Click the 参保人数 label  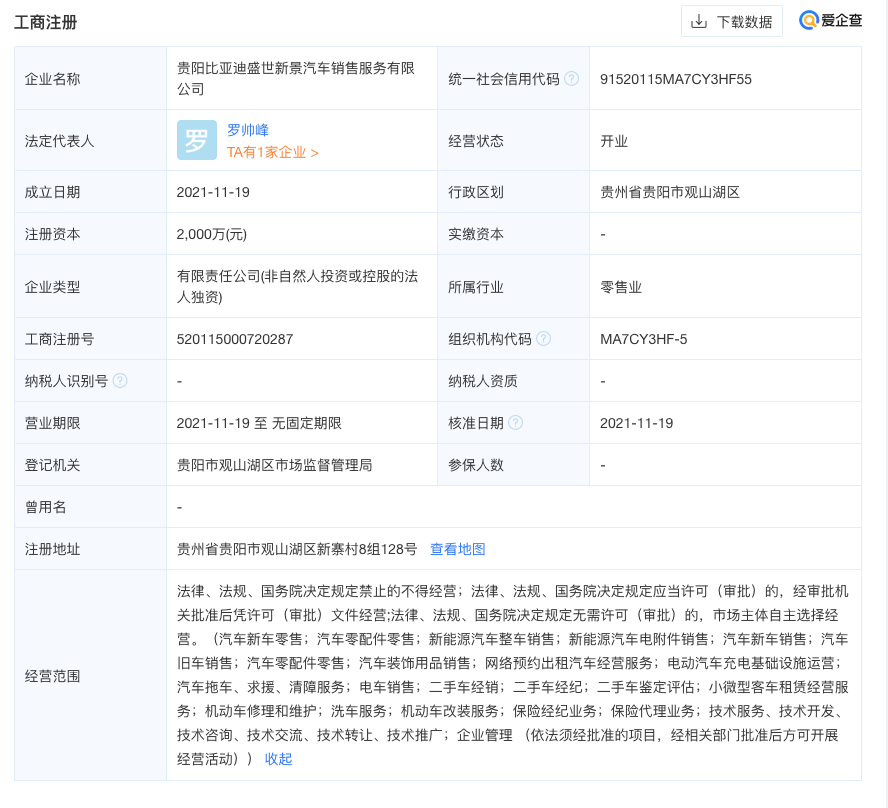(x=476, y=465)
